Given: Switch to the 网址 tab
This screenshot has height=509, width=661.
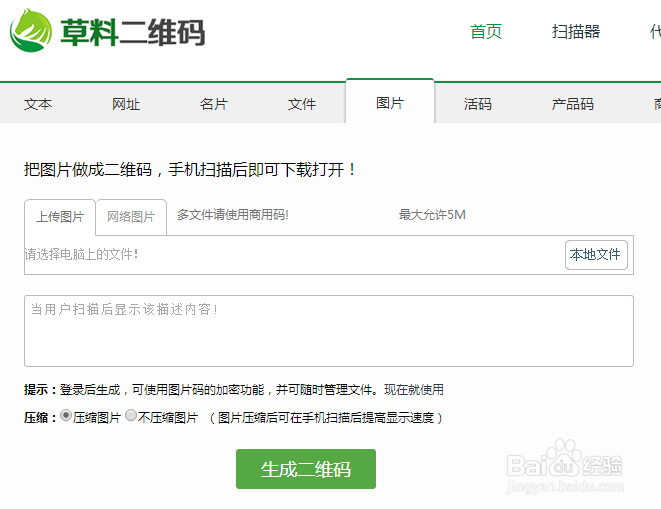Looking at the screenshot, I should 126,104.
